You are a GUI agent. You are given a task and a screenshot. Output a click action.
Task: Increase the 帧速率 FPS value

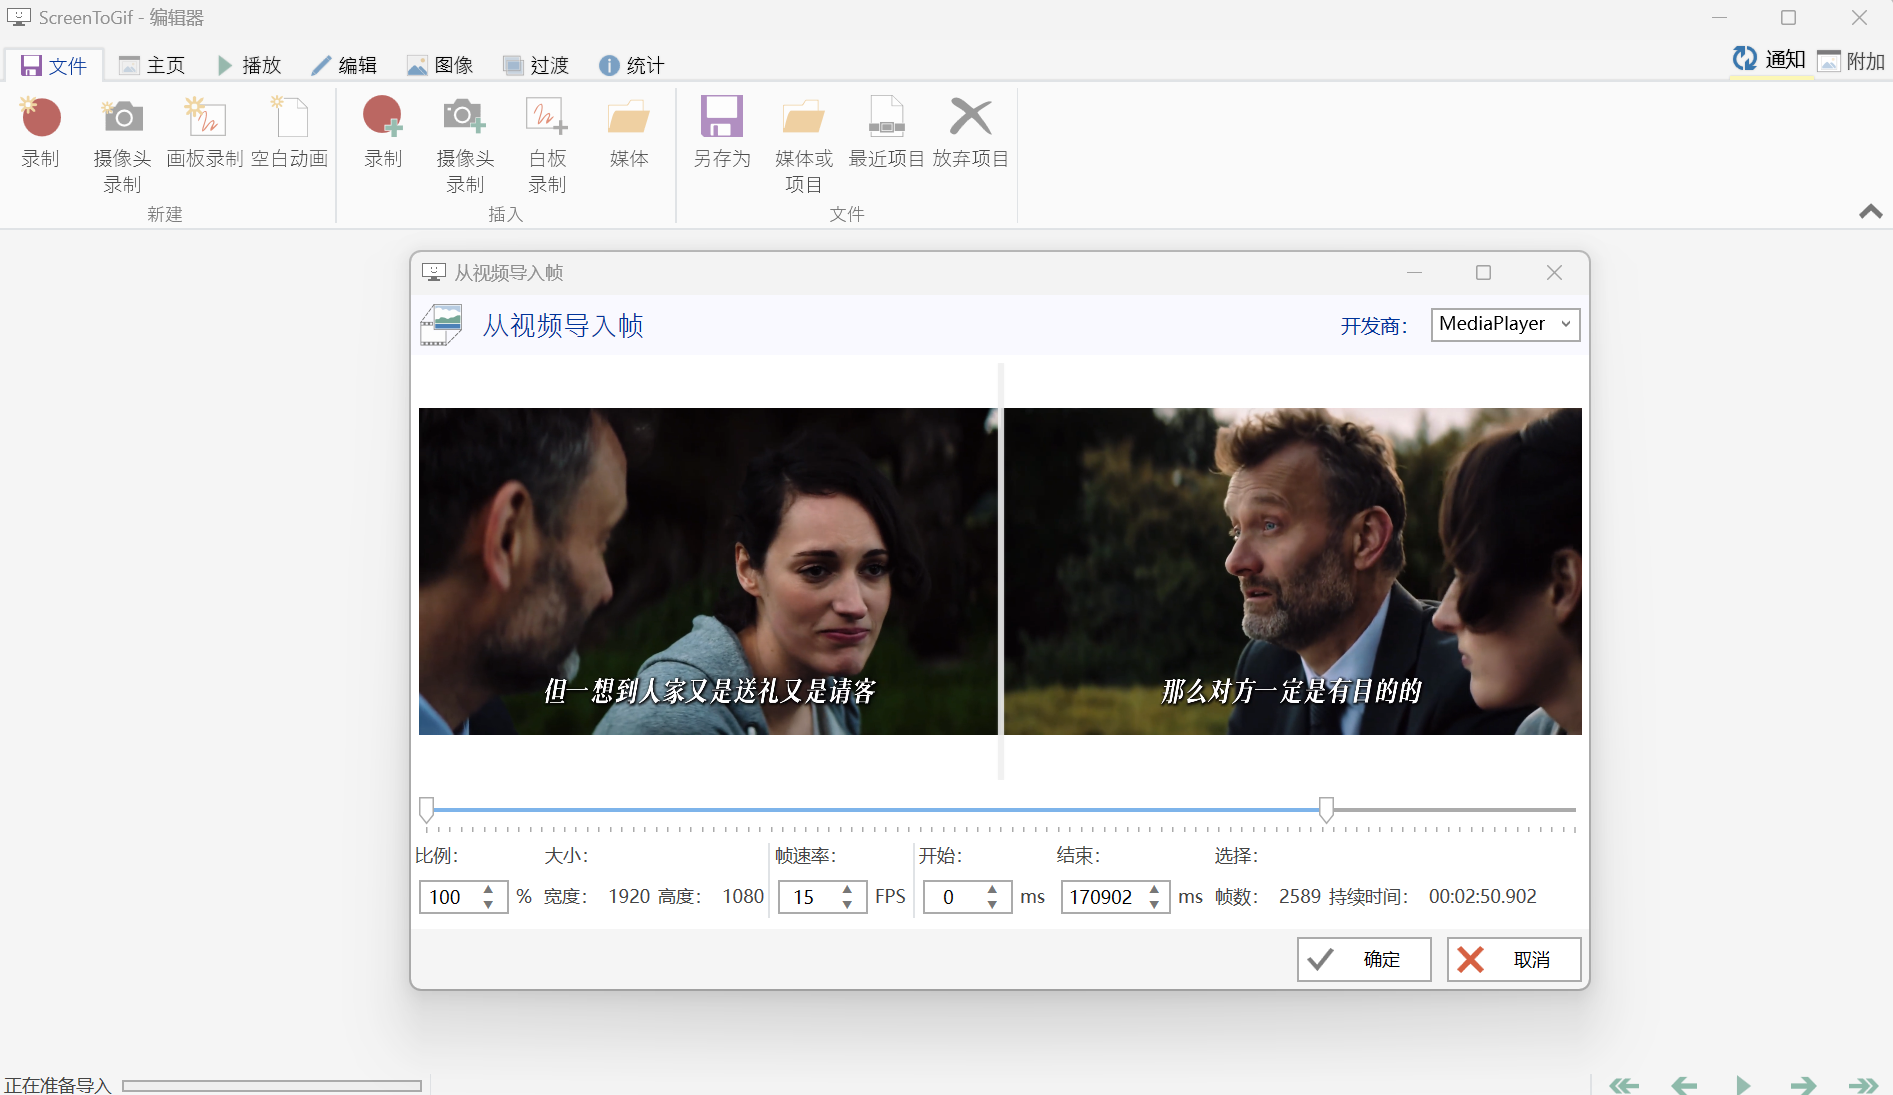pyautogui.click(x=847, y=889)
